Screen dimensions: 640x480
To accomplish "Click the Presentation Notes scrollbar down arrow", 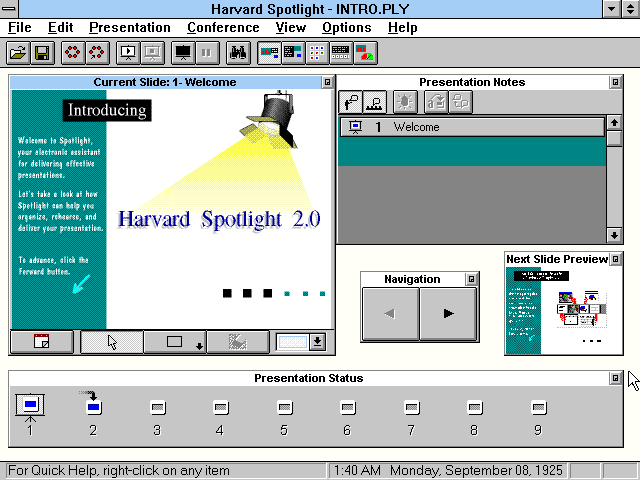I will tap(614, 235).
